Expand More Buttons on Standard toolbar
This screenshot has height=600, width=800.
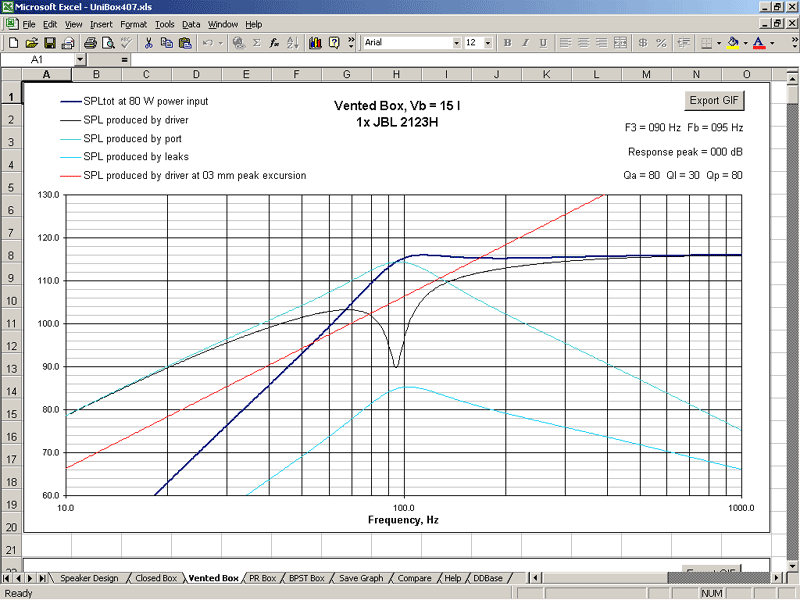351,43
